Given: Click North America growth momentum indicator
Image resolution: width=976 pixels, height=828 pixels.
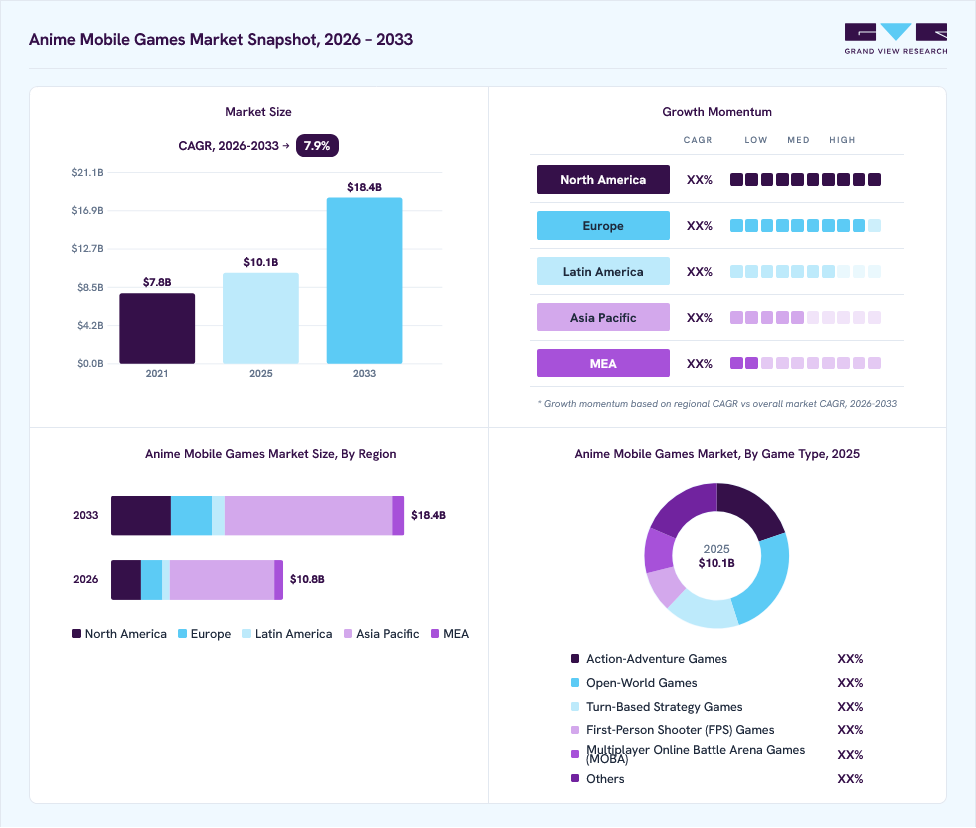Looking at the screenshot, I should 805,180.
